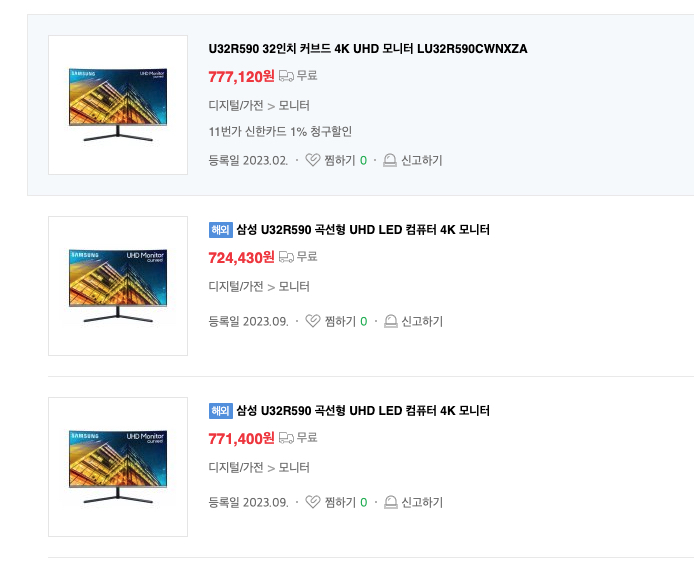Image resolution: width=694 pixels, height=562 pixels.
Task: Click heart icon on 777,120원 listing
Action: tap(312, 160)
